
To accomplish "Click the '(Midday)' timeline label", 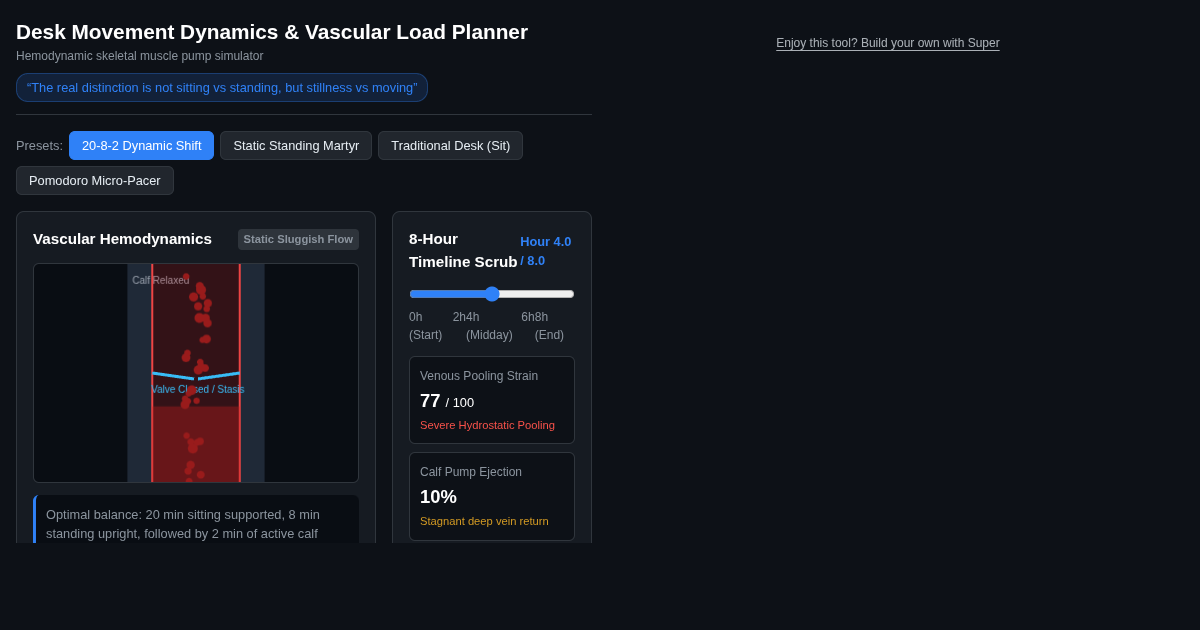I will (x=489, y=335).
